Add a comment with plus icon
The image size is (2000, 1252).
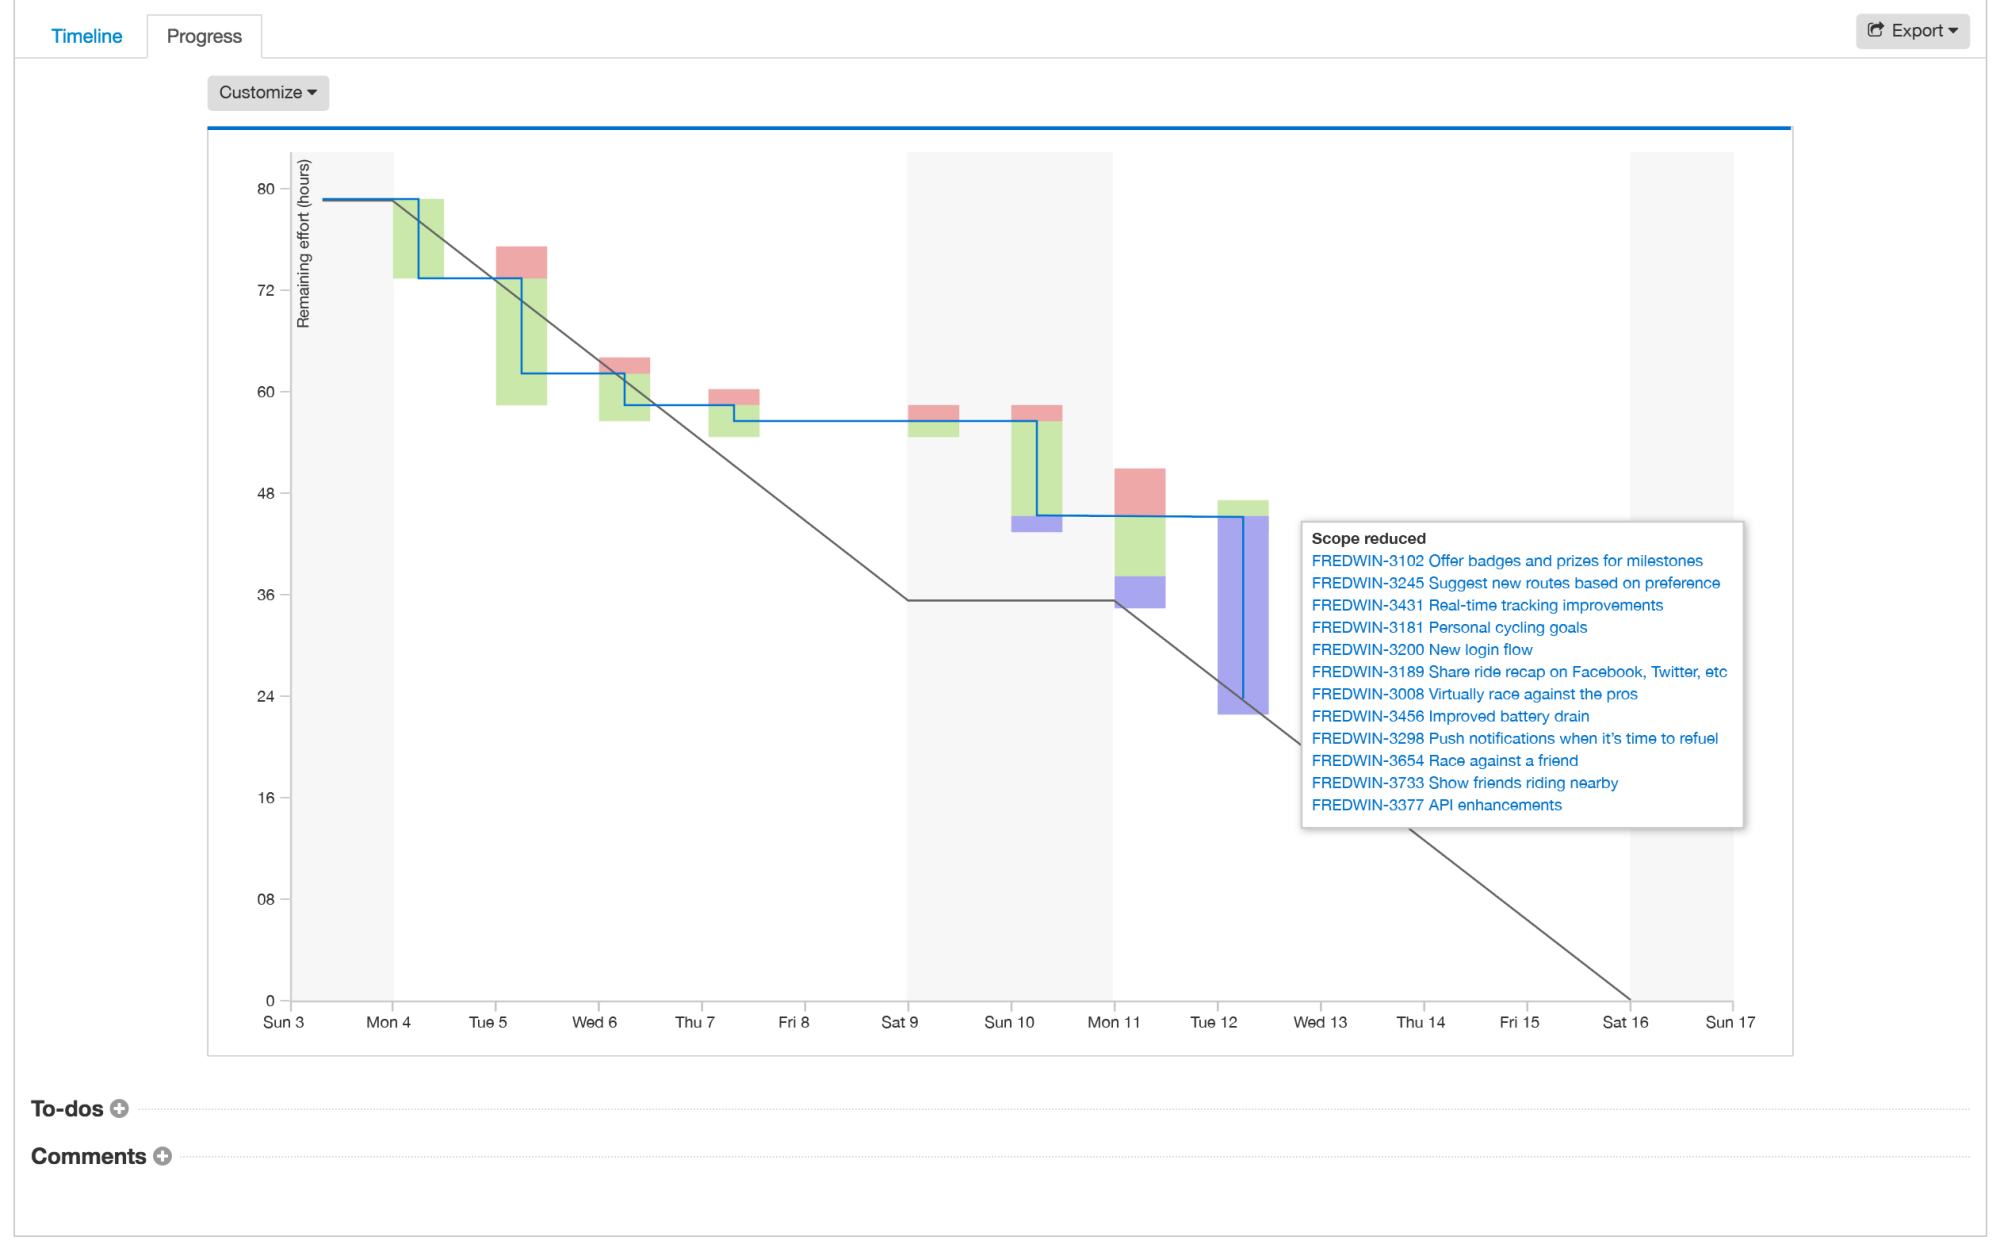pyautogui.click(x=162, y=1156)
